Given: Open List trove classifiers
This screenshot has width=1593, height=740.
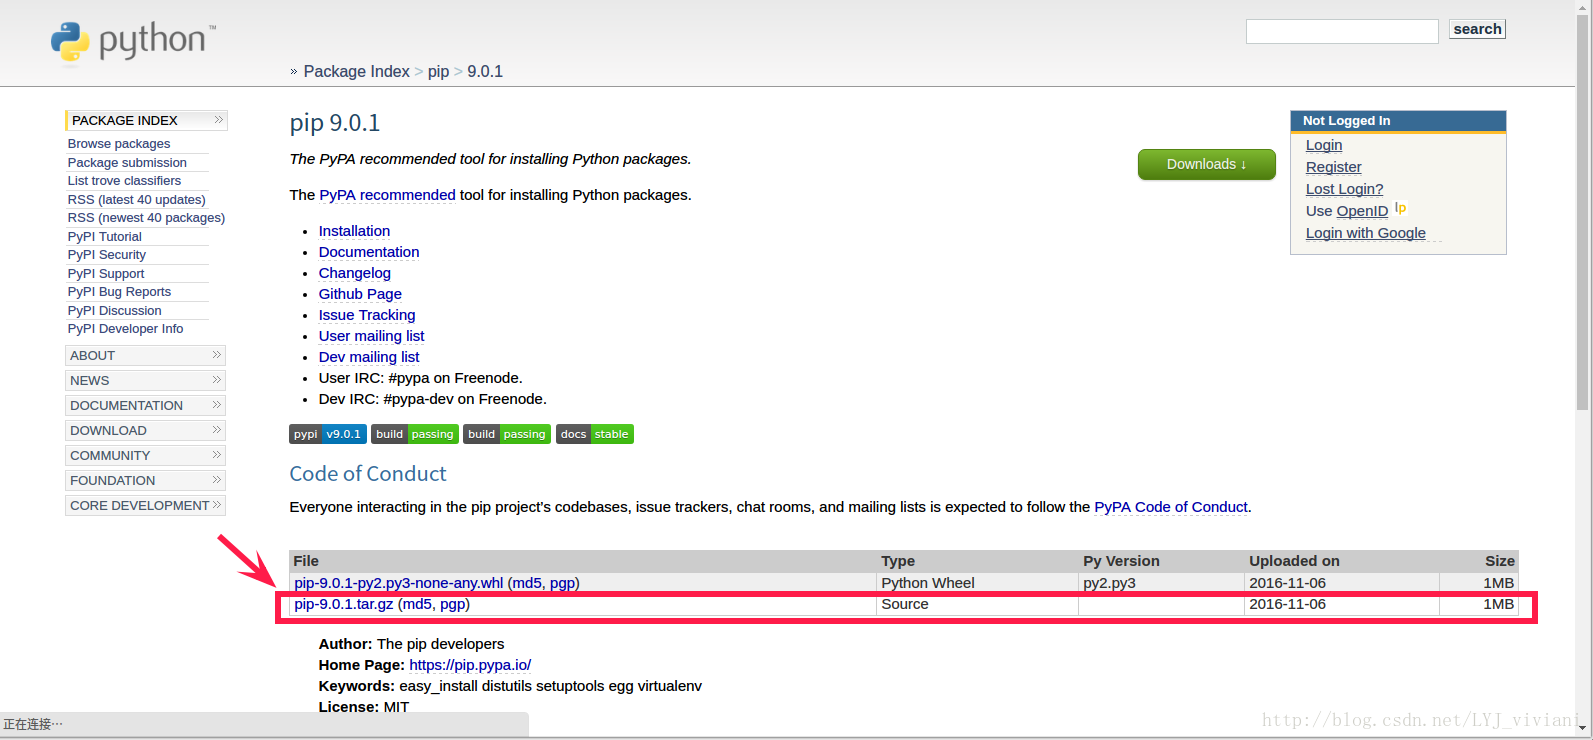Looking at the screenshot, I should [x=124, y=181].
